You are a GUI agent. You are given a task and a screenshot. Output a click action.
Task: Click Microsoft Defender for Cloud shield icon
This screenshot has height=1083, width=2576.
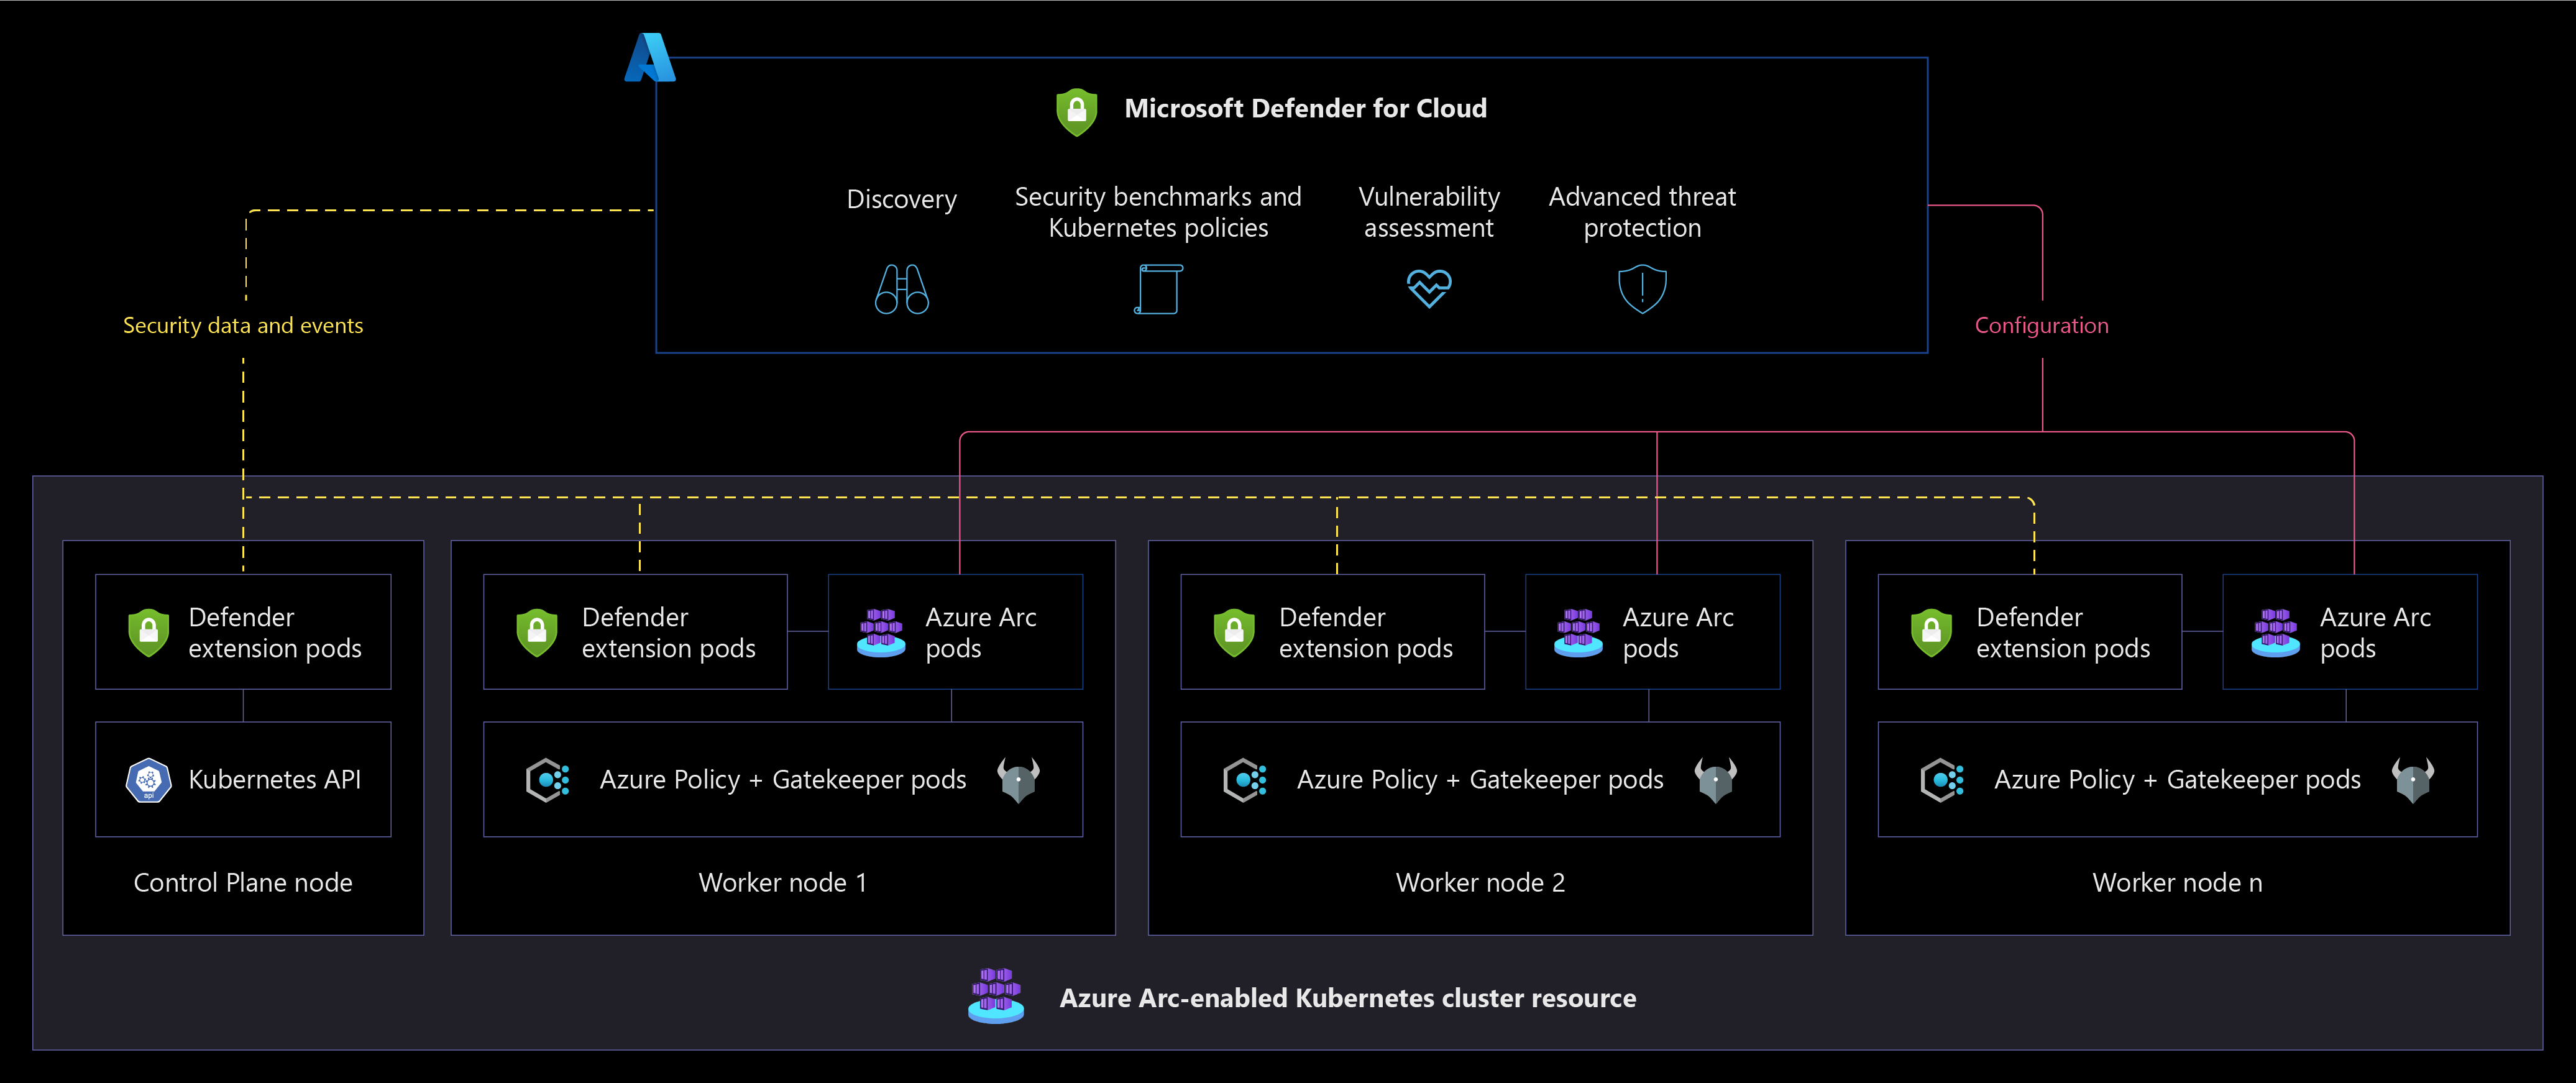(1077, 112)
